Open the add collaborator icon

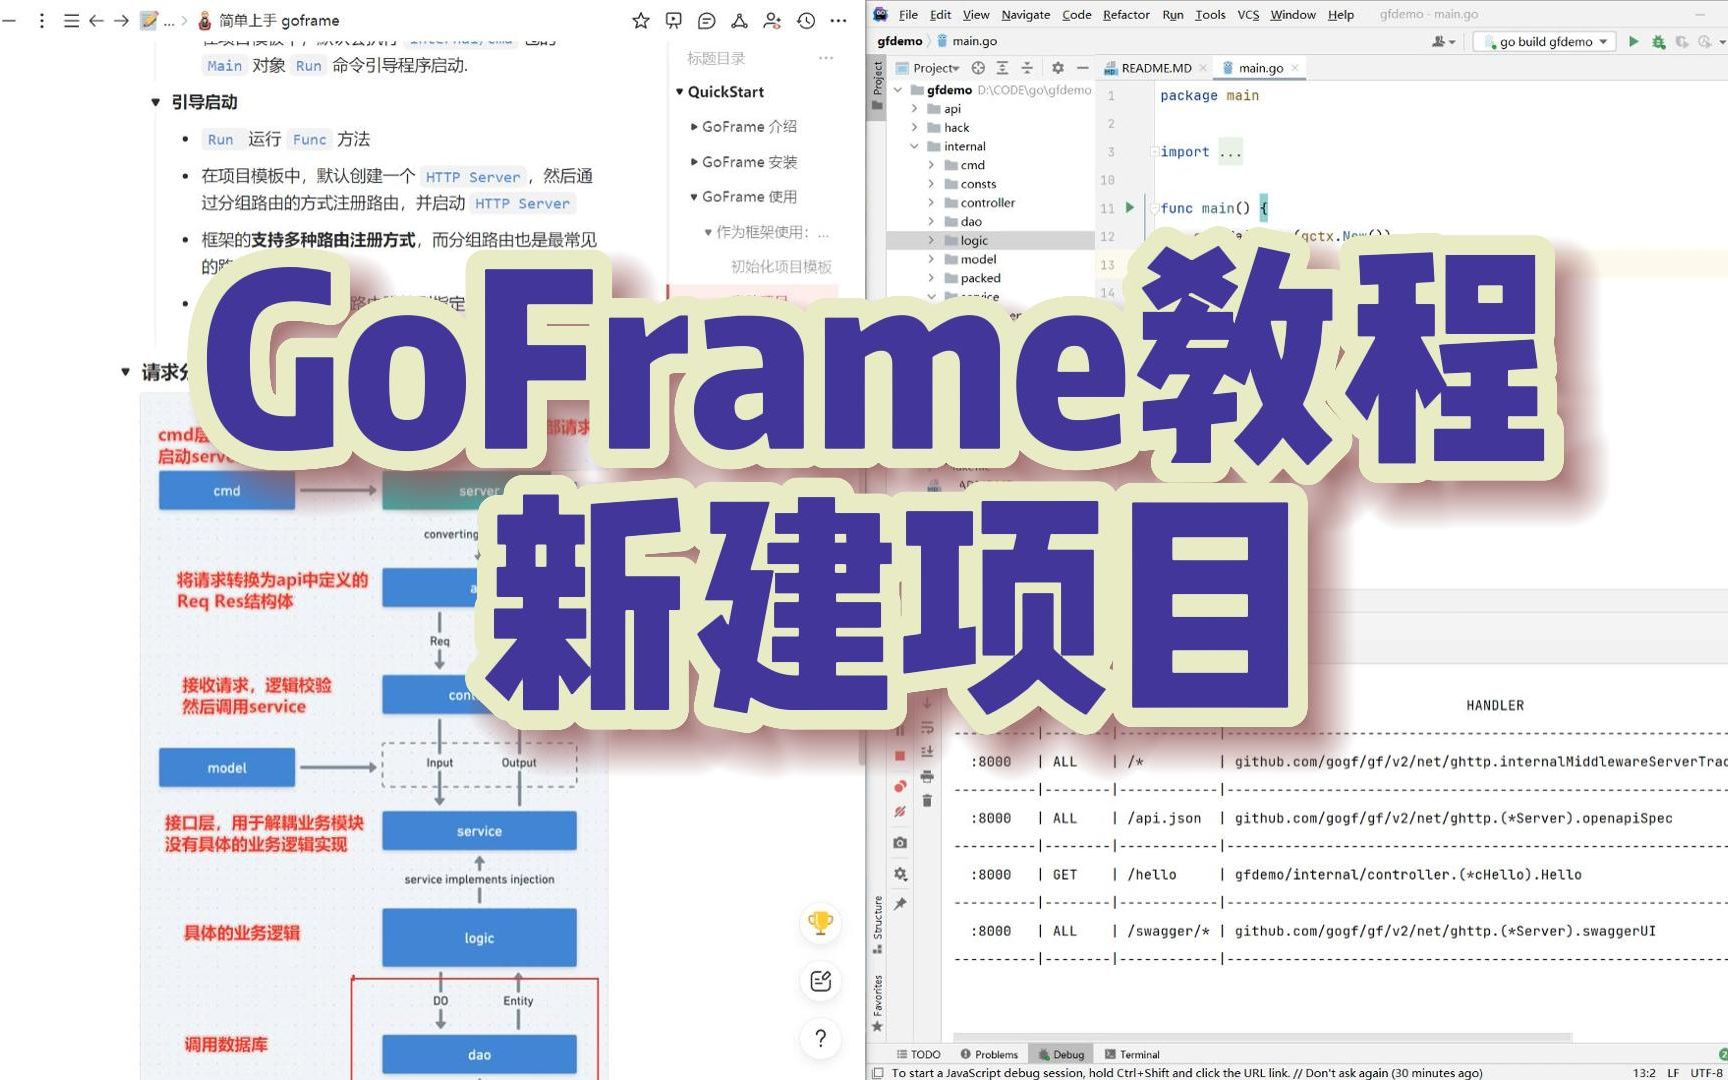pyautogui.click(x=772, y=20)
